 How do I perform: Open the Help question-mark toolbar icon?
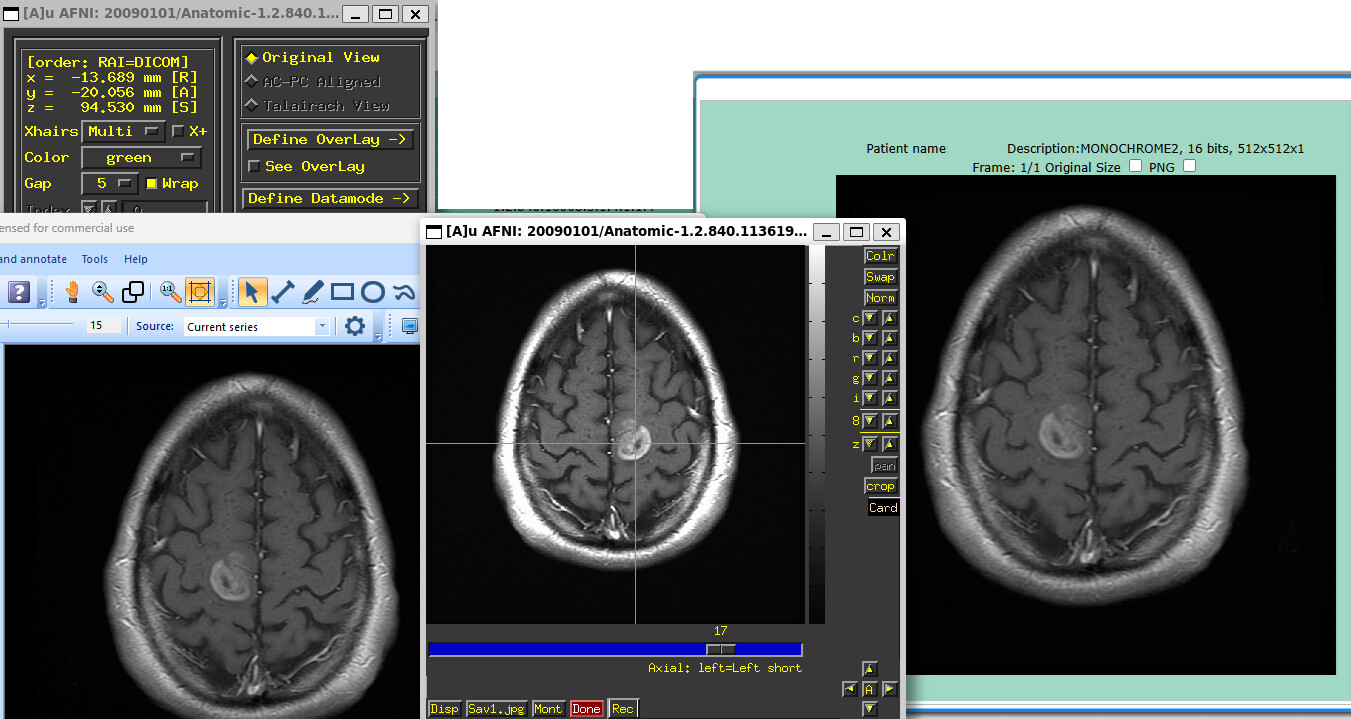coord(19,292)
